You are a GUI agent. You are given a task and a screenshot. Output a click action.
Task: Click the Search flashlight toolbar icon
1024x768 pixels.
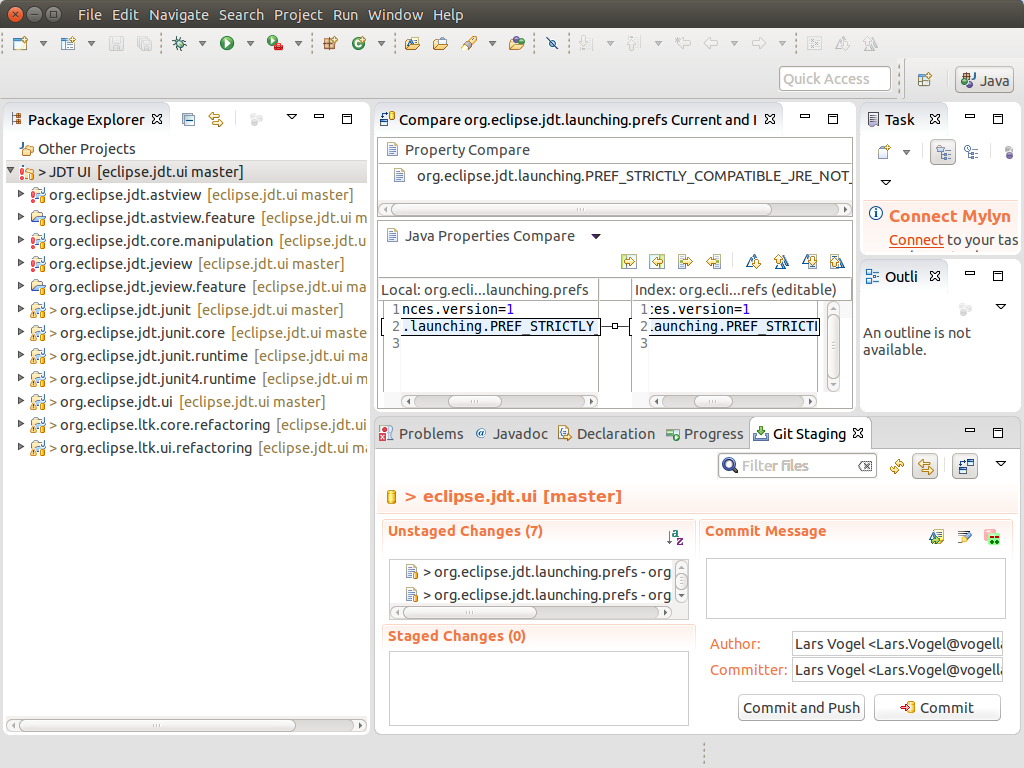tap(469, 44)
